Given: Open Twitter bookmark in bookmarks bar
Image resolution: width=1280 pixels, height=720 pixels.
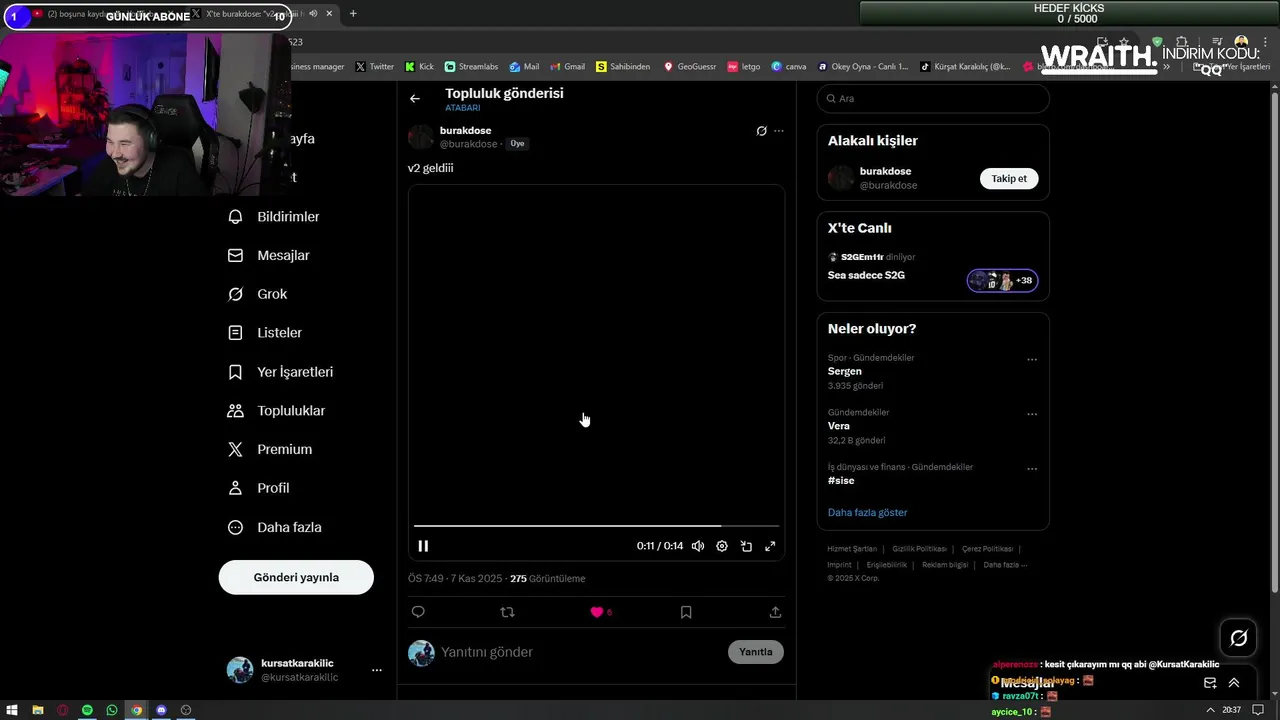Looking at the screenshot, I should point(375,67).
